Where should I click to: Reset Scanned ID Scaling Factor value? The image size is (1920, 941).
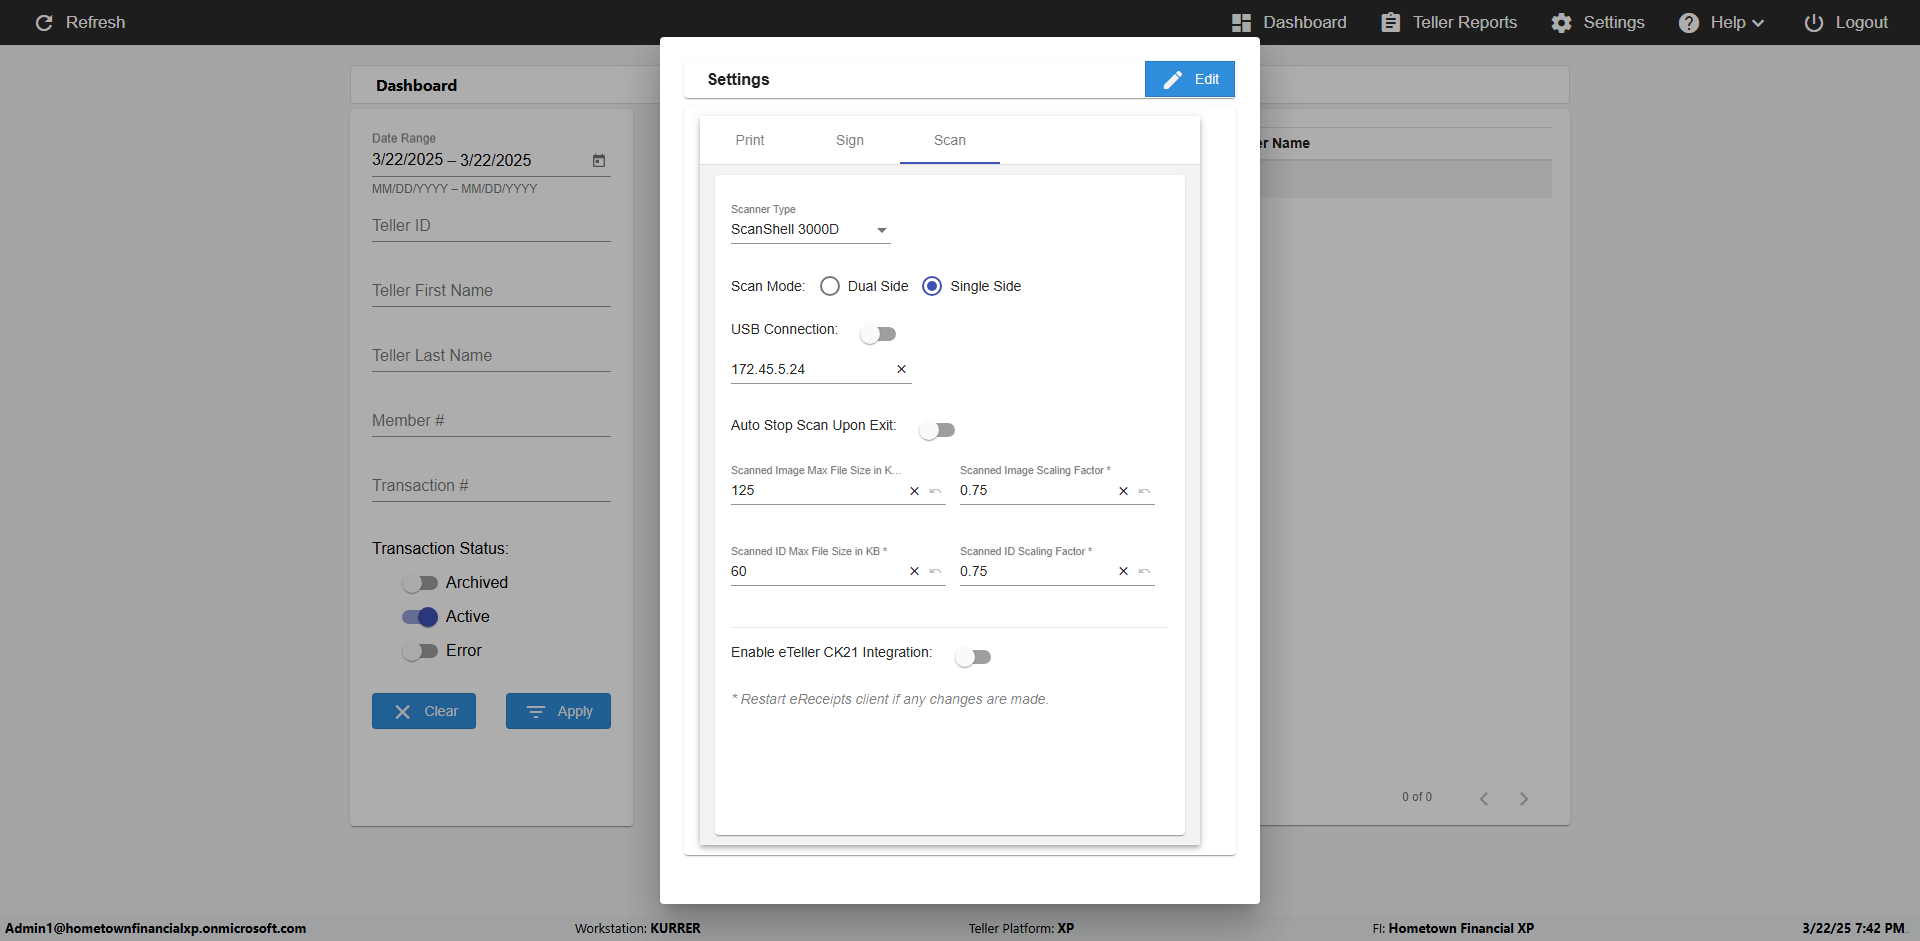coord(1145,572)
